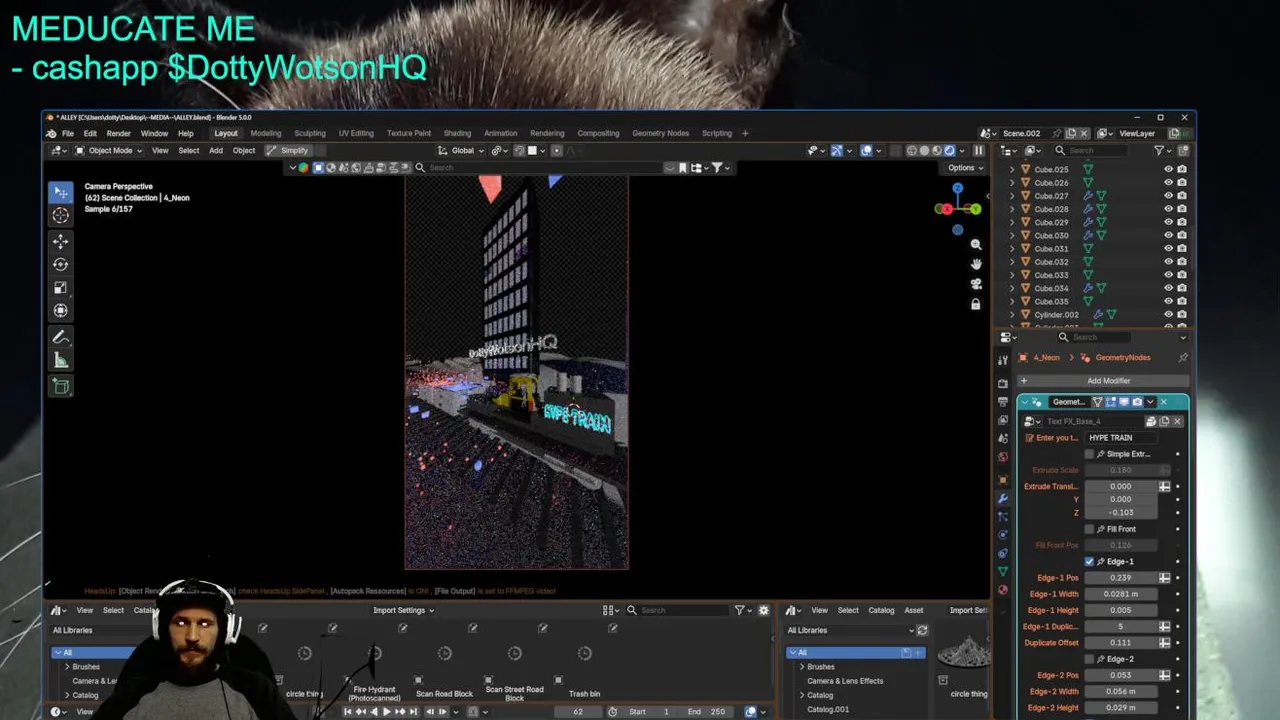The width and height of the screenshot is (1280, 720).
Task: Pin the properties editor context
Action: tap(1183, 357)
